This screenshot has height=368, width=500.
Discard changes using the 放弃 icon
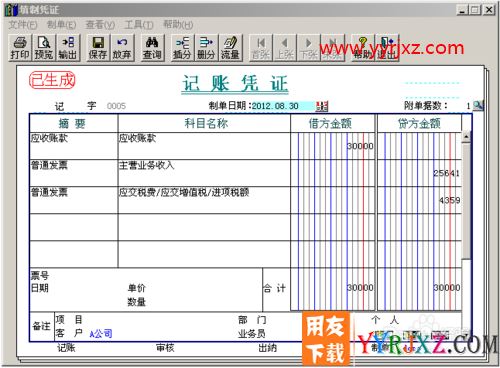122,48
